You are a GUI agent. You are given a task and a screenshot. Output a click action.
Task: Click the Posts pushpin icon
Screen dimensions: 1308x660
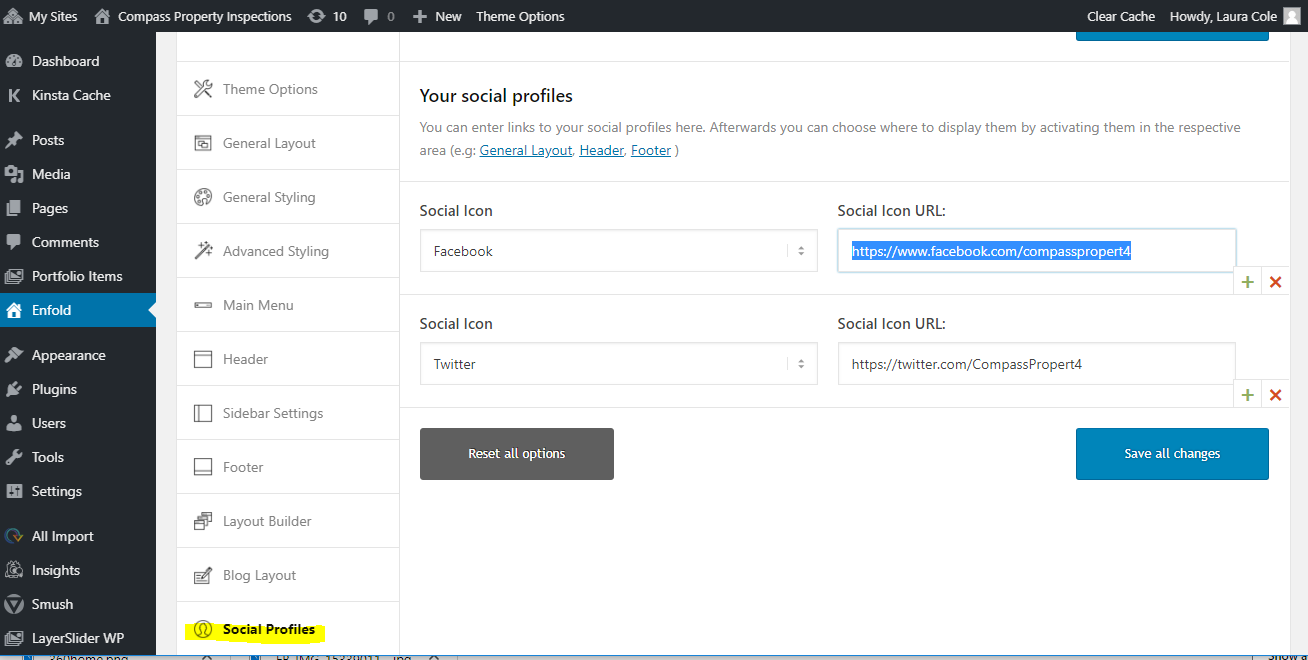(x=14, y=140)
